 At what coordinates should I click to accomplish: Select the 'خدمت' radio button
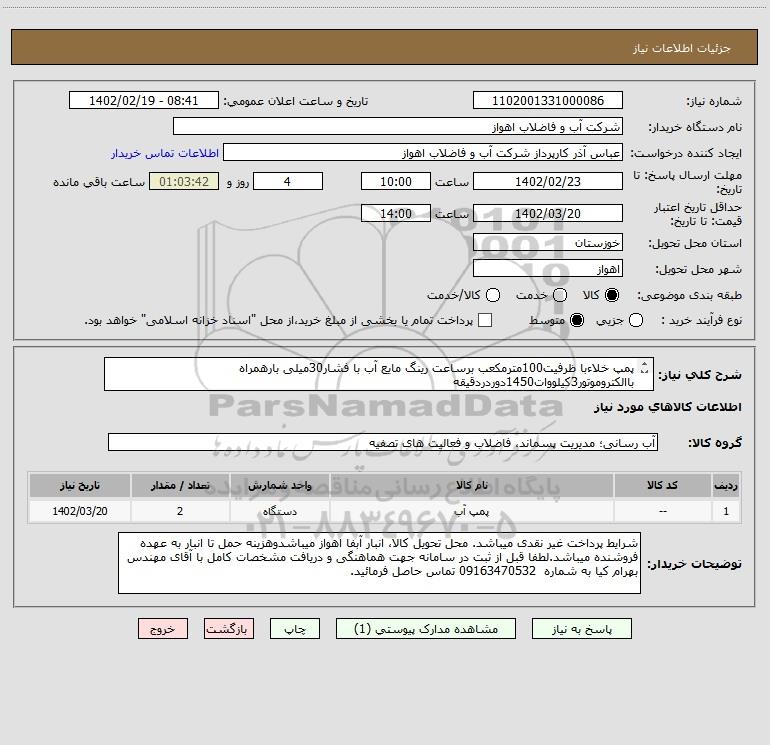(560, 295)
